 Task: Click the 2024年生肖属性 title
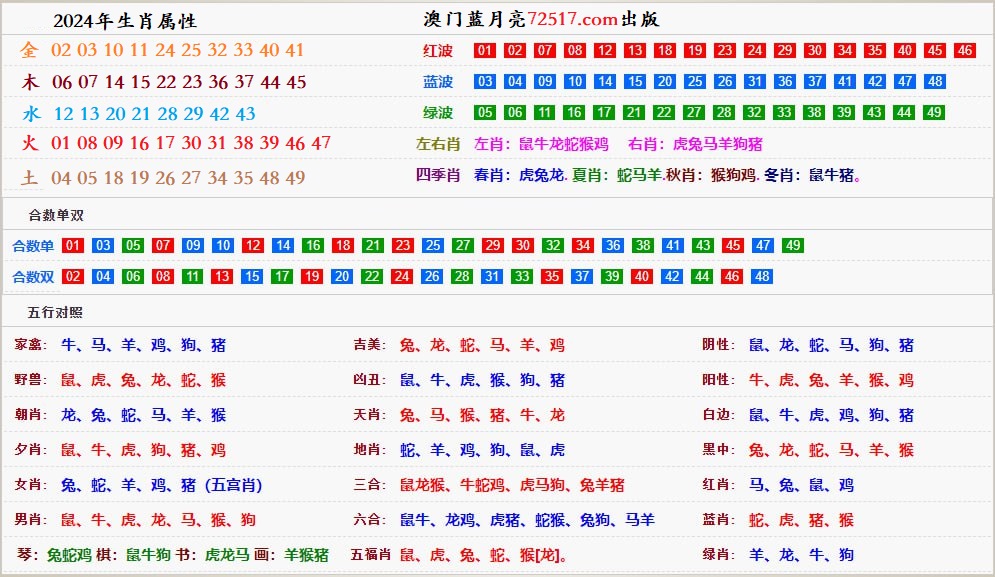point(125,21)
